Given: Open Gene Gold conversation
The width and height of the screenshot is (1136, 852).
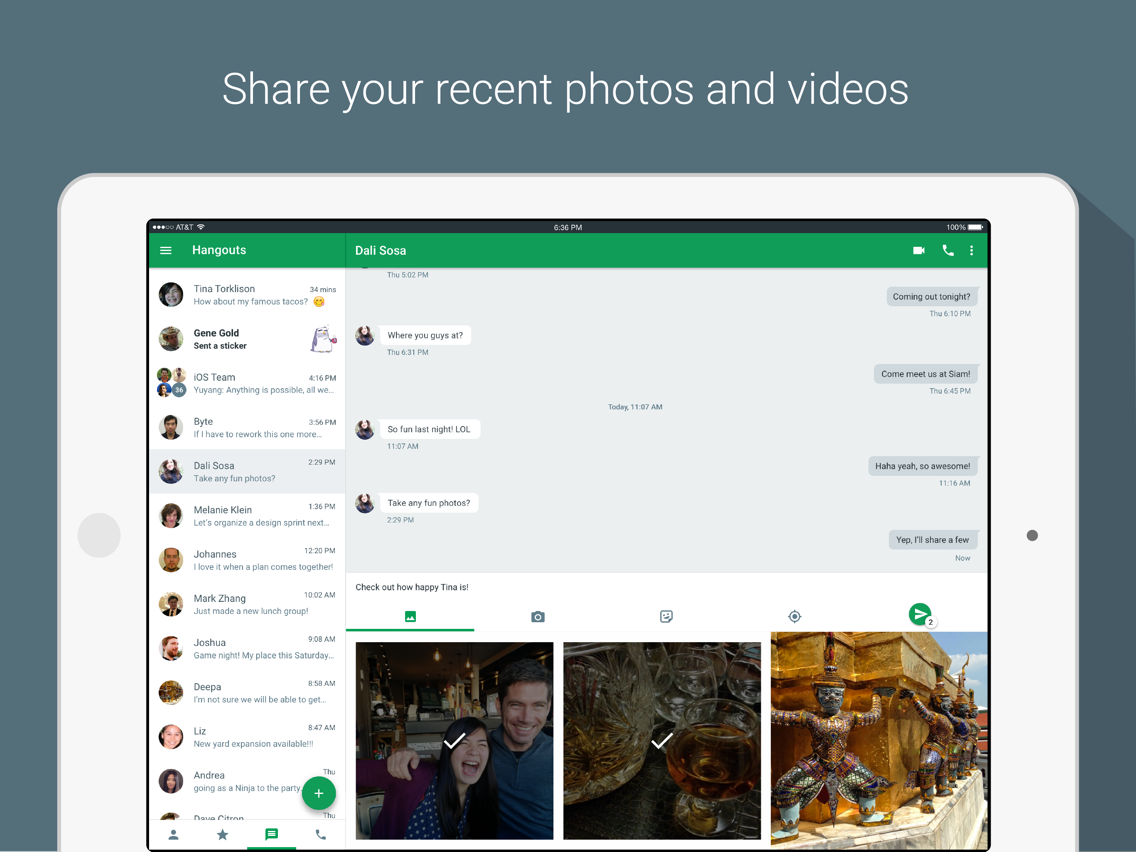Looking at the screenshot, I should click(x=247, y=339).
